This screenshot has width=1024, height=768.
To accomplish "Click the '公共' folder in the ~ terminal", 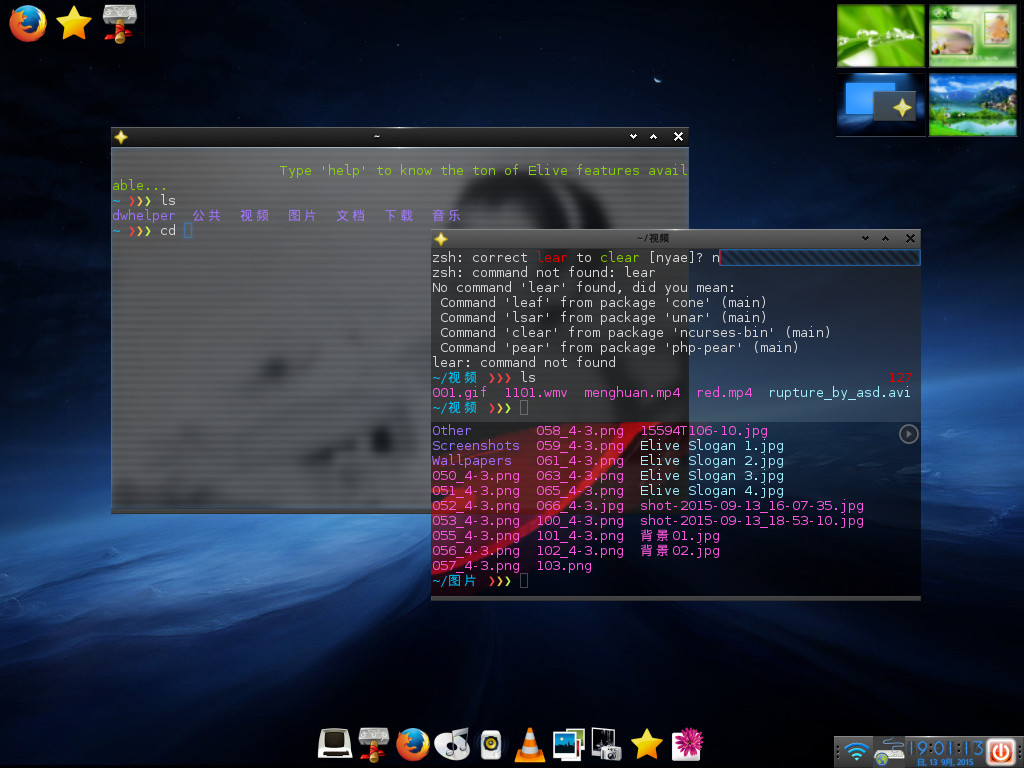I will tap(207, 216).
